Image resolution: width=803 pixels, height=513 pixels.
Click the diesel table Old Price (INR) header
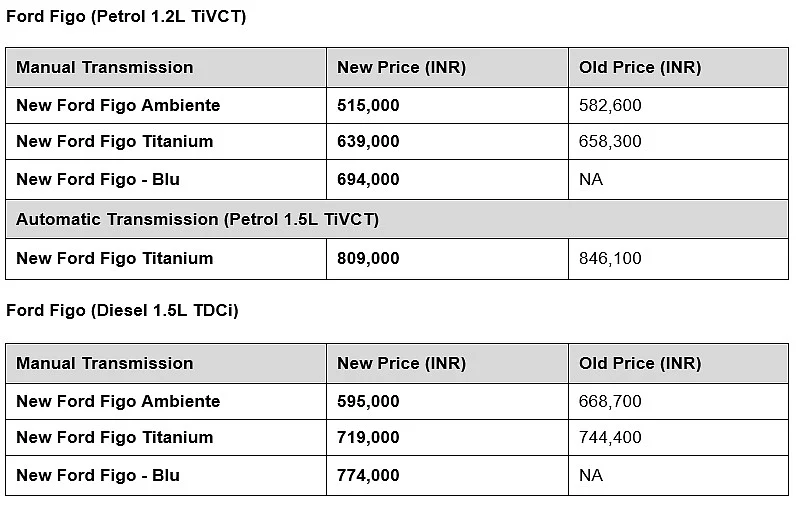678,364
